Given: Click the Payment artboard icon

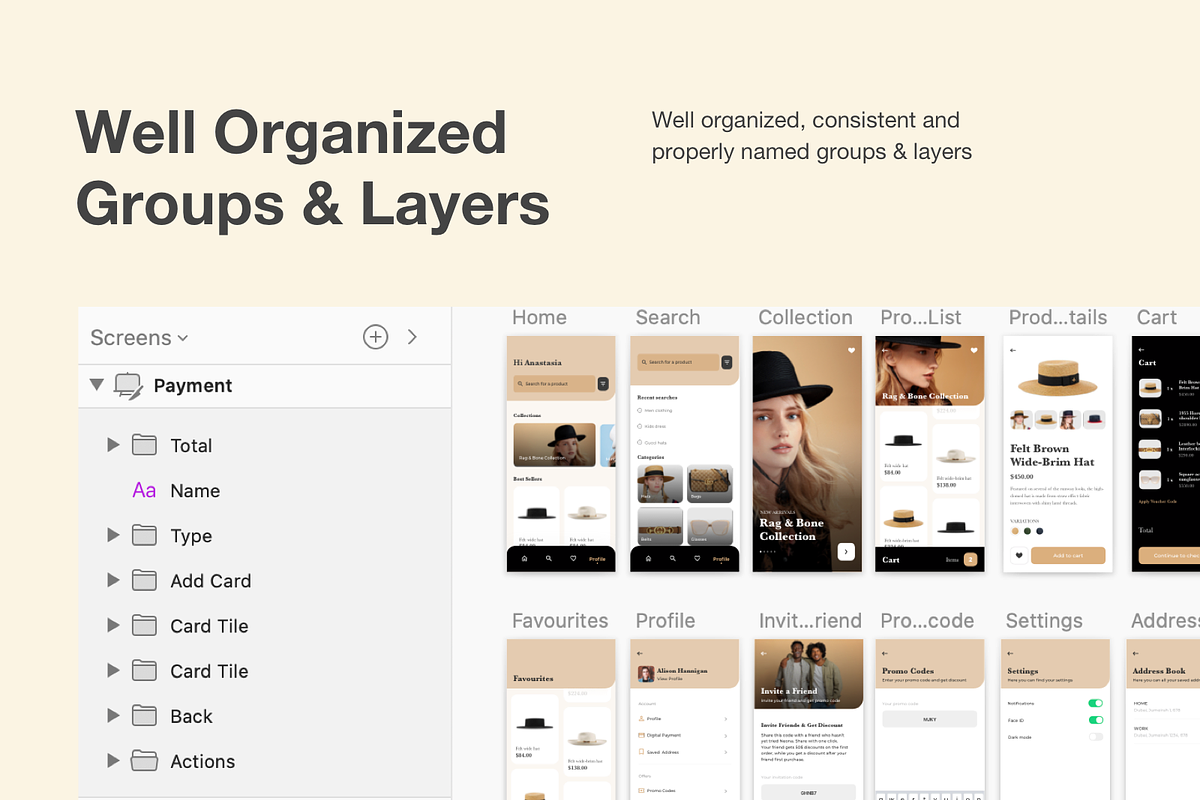Looking at the screenshot, I should [129, 386].
